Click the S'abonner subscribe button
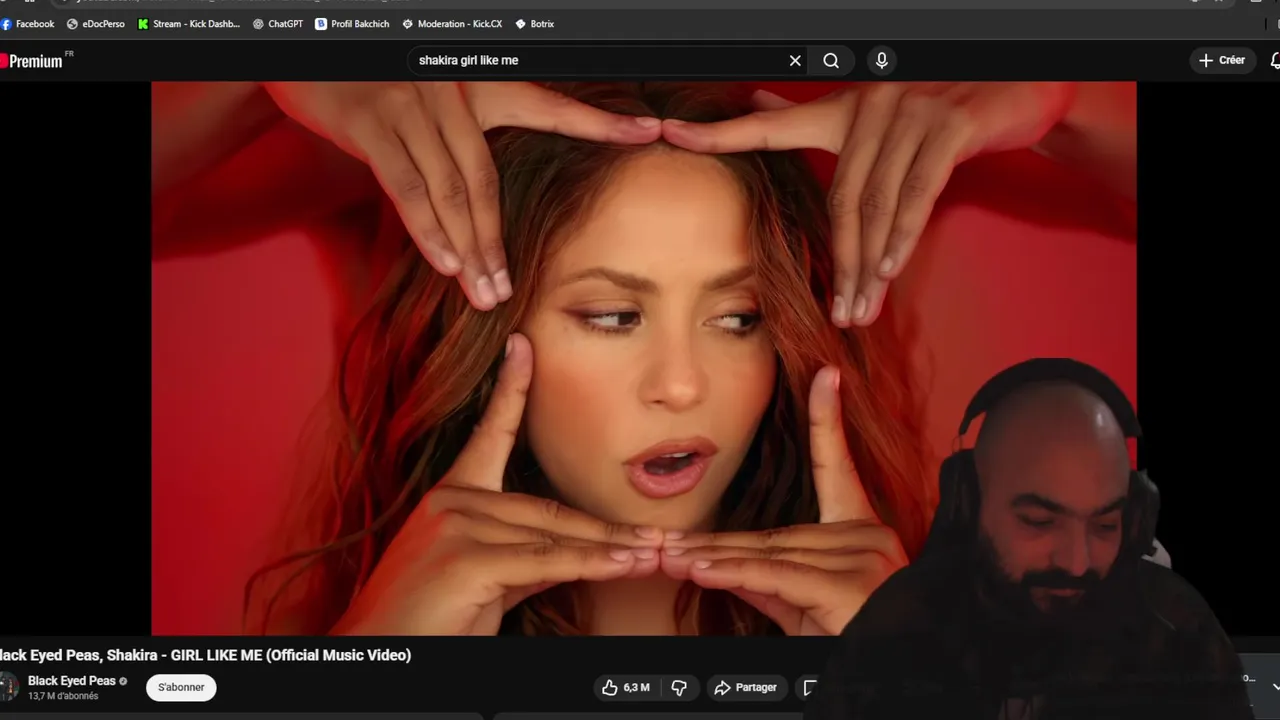Screen dimensions: 1280x720 point(181,687)
